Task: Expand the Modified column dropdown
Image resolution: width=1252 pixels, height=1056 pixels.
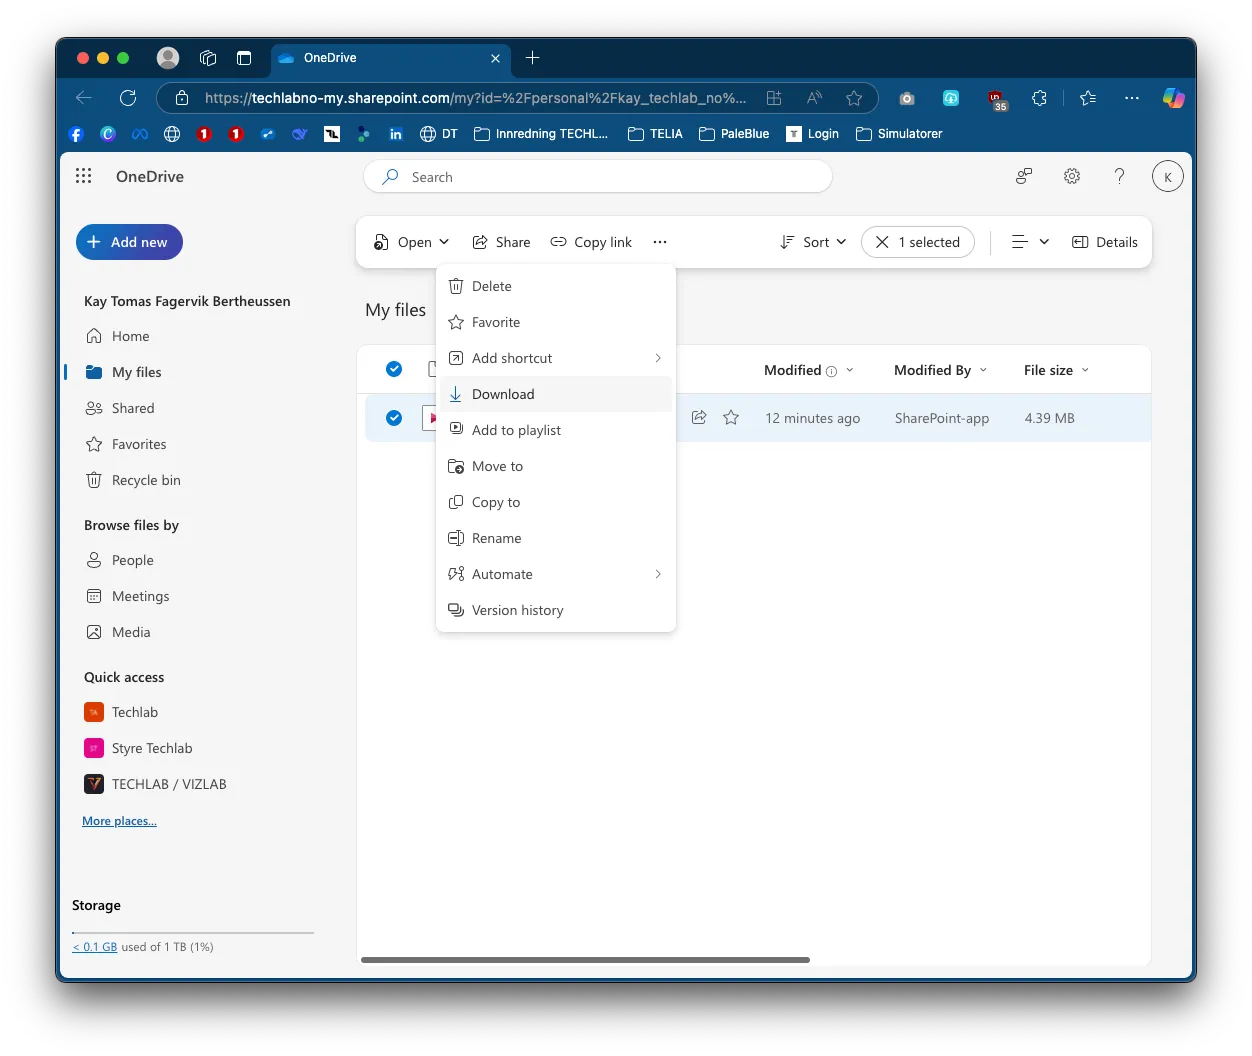Action: pos(850,370)
